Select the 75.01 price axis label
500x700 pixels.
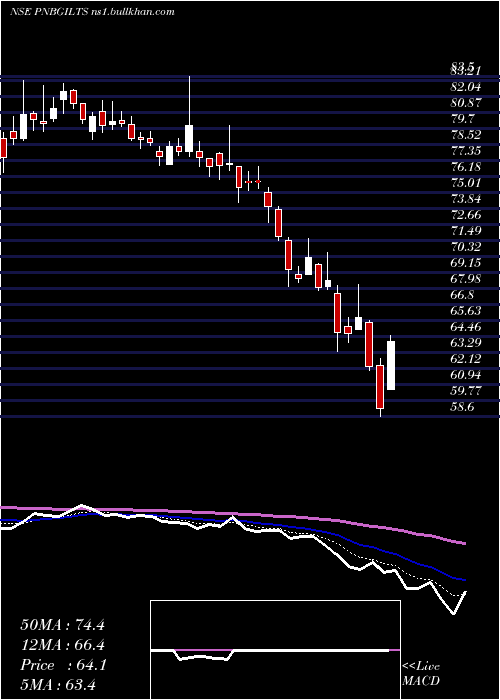[466, 183]
